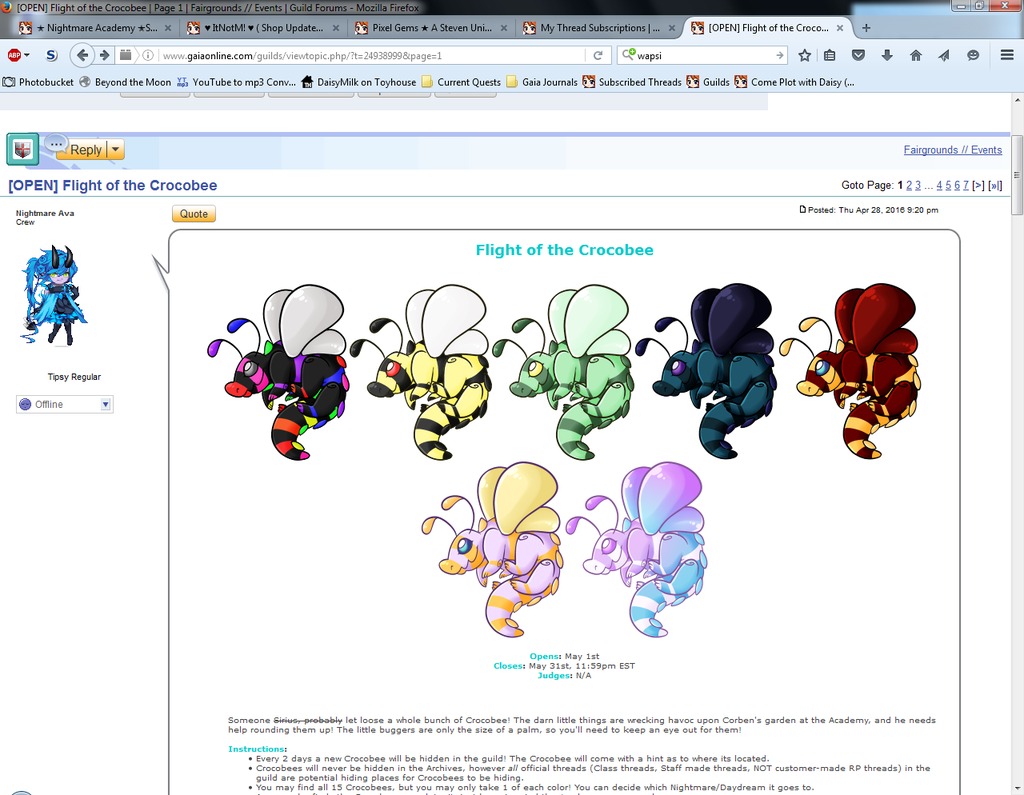
Task: Click the blue S extension icon
Action: click(52, 56)
